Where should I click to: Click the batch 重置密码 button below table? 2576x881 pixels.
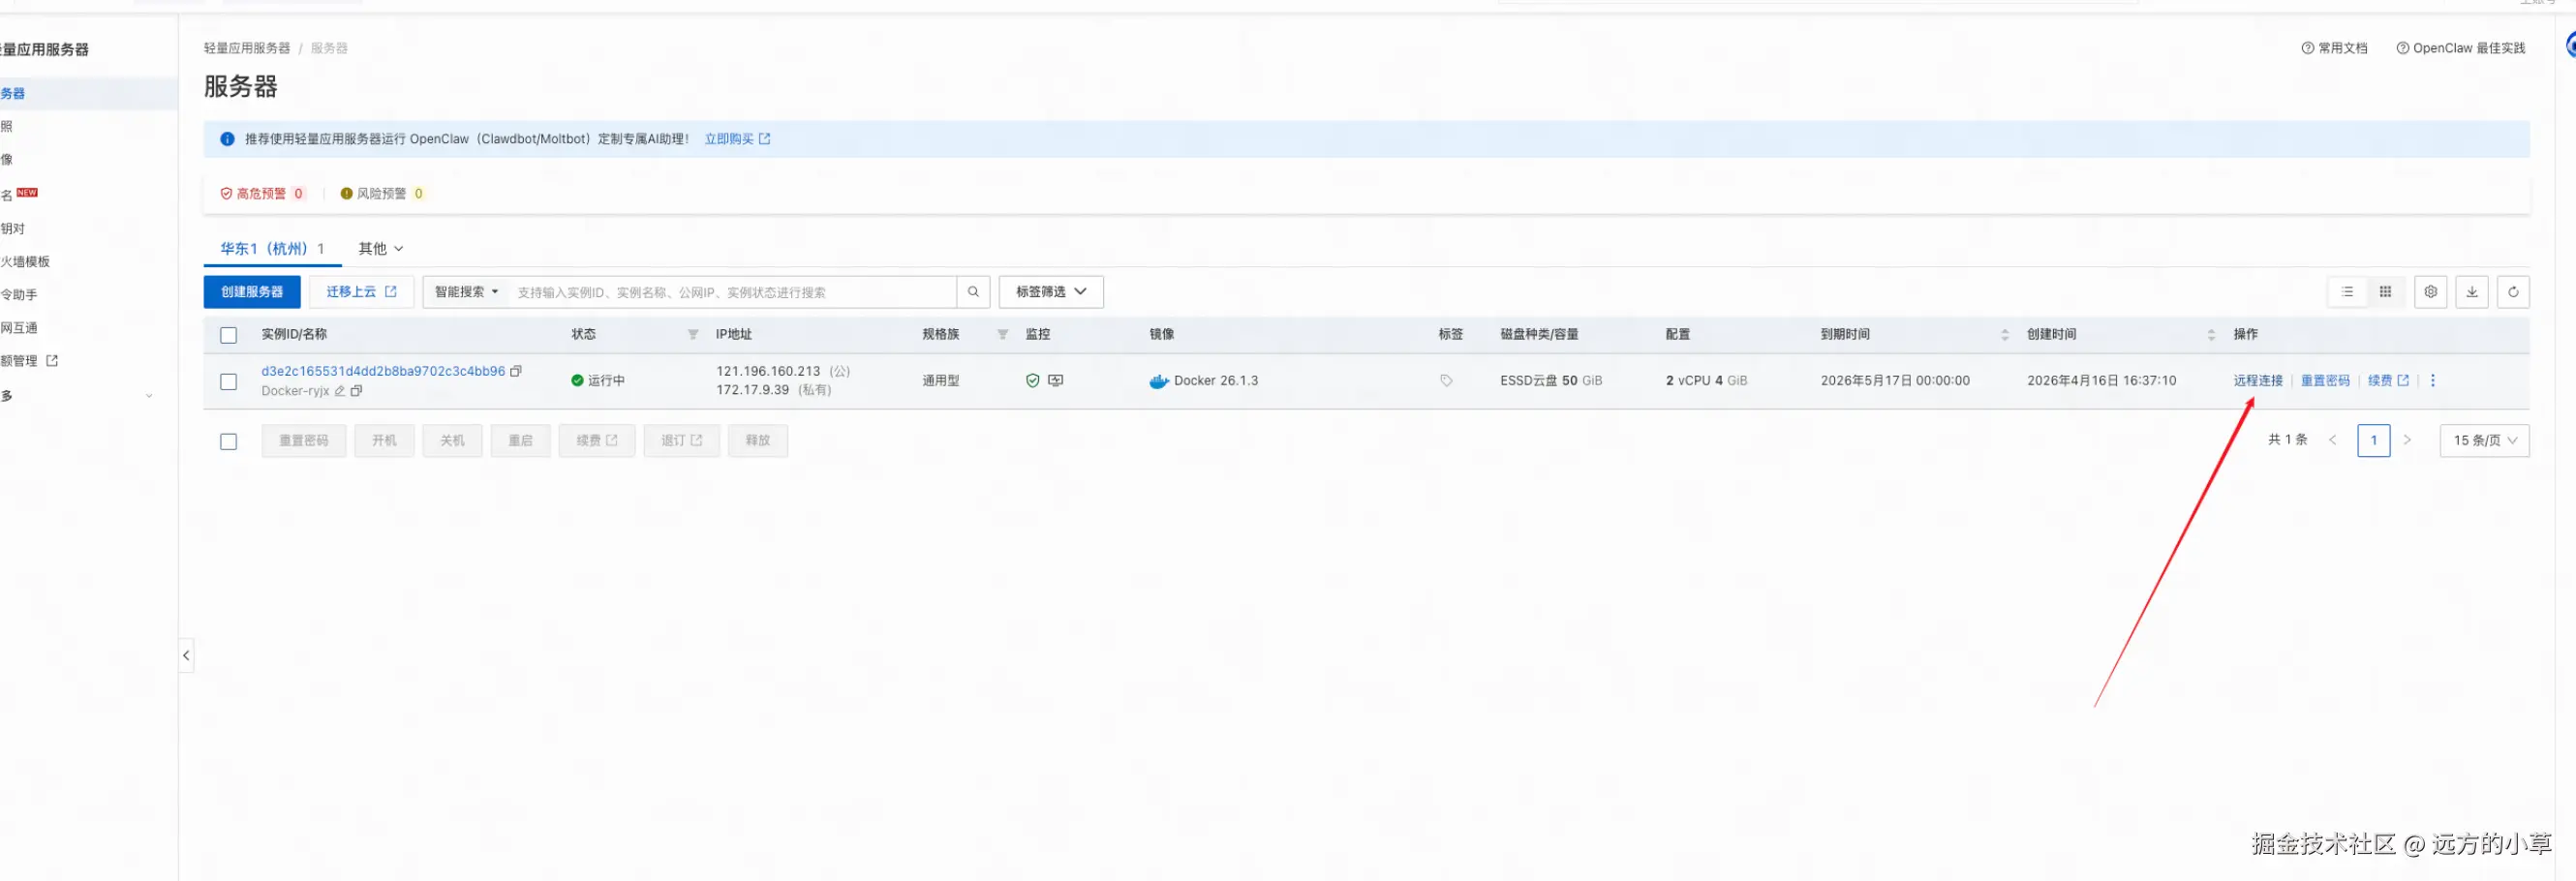[x=304, y=441]
